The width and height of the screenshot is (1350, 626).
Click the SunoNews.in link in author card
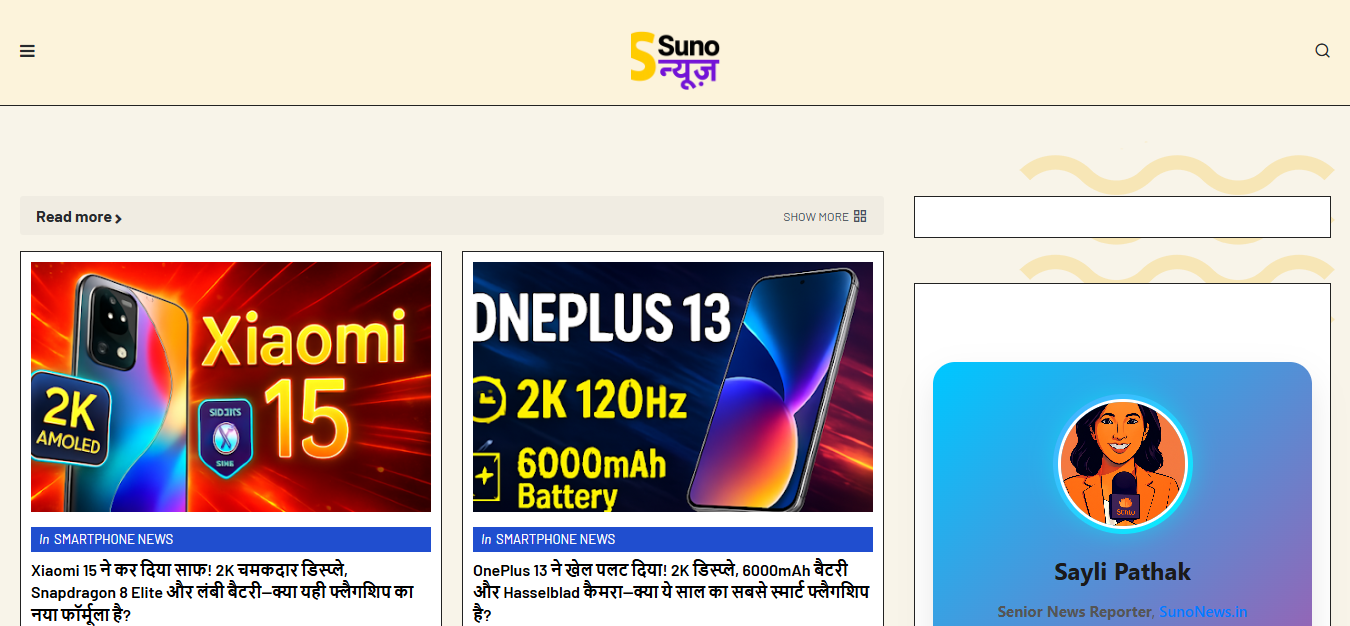click(1203, 612)
